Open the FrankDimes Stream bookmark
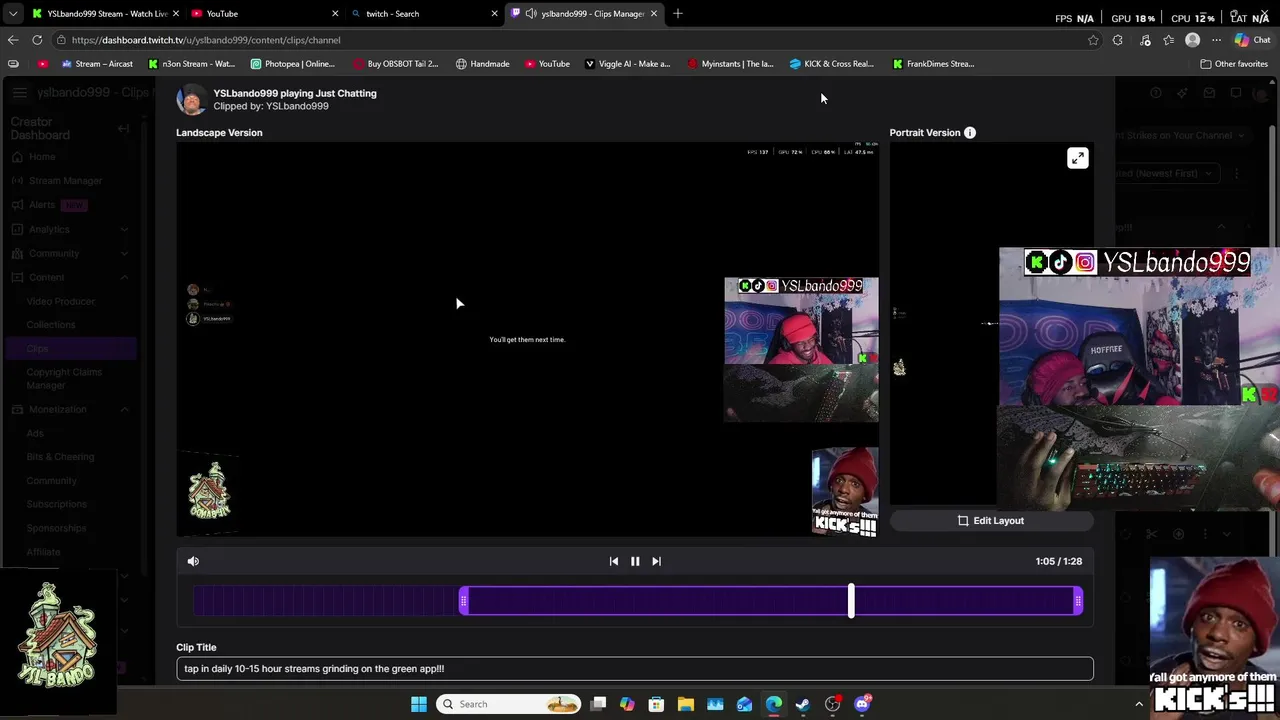This screenshot has width=1280, height=720. point(933,64)
